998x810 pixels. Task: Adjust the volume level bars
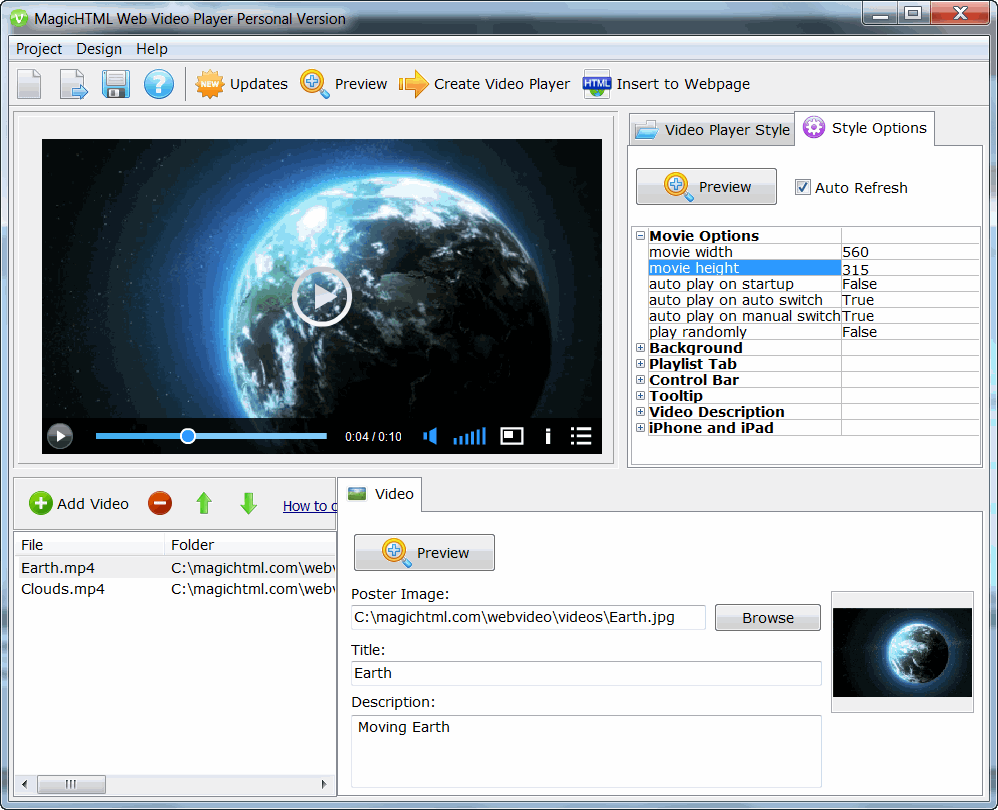tap(469, 436)
